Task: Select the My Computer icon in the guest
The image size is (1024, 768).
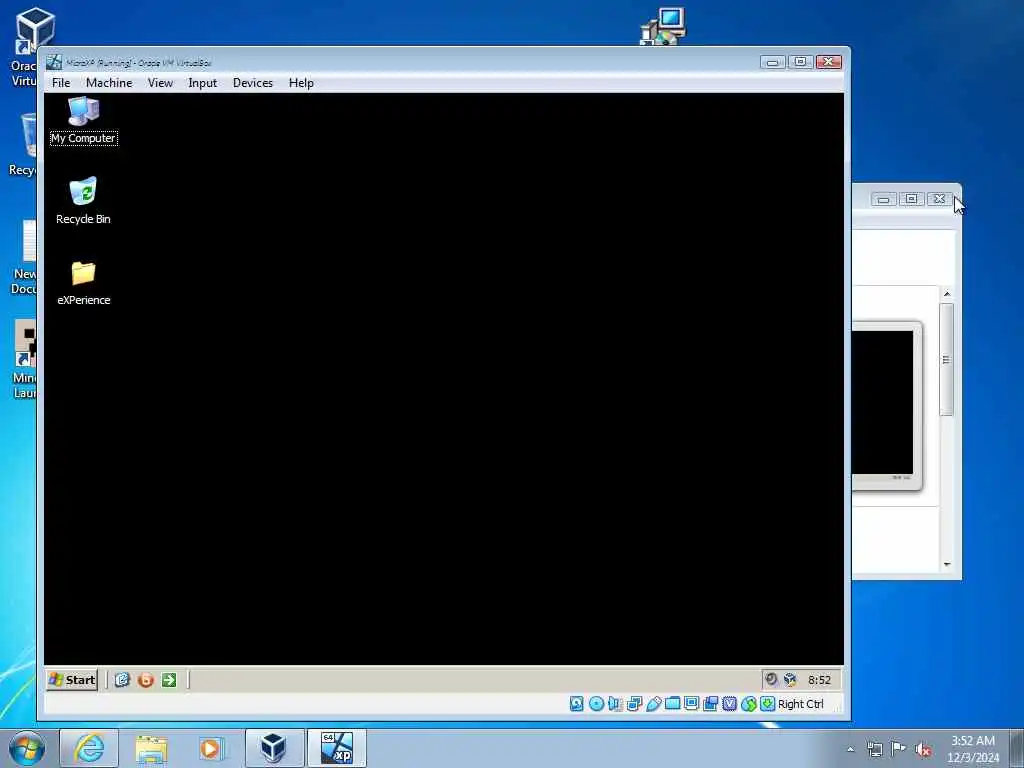Action: [x=84, y=121]
